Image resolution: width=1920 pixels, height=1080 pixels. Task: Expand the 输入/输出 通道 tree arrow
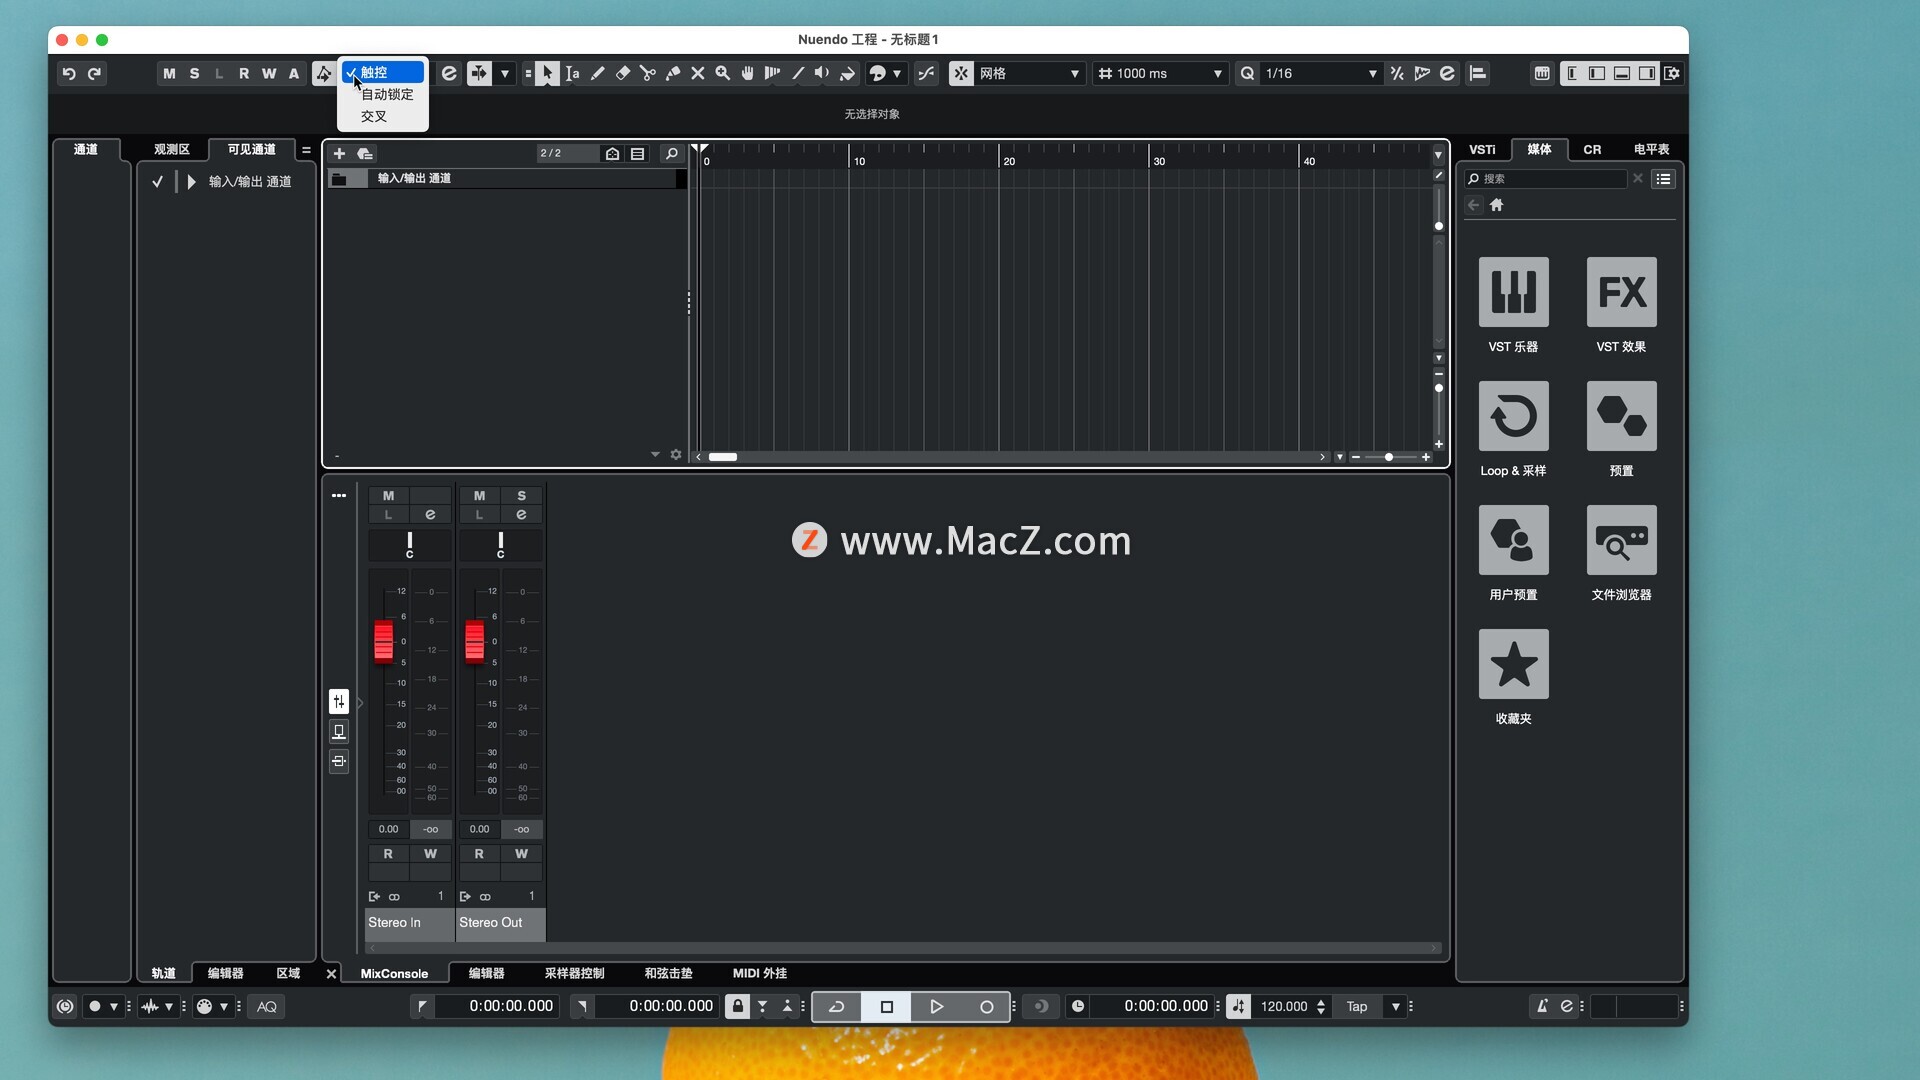pyautogui.click(x=191, y=182)
